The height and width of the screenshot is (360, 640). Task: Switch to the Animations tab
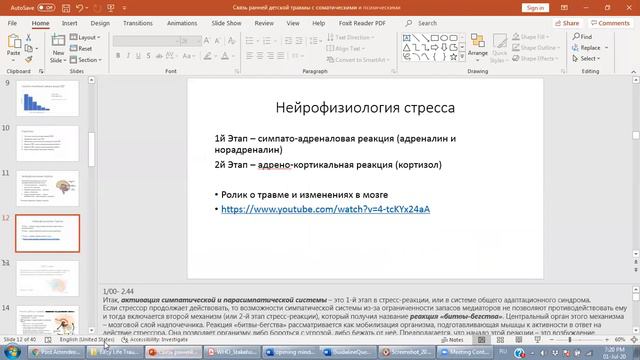(x=182, y=23)
